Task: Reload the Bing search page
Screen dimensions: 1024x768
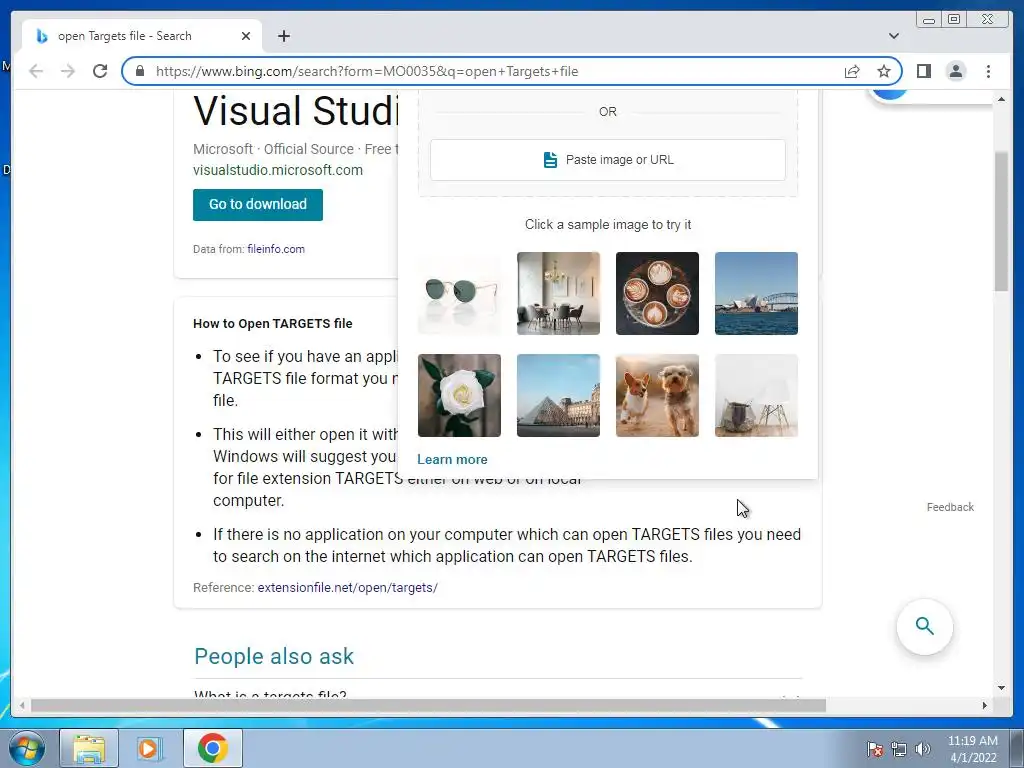Action: [100, 71]
